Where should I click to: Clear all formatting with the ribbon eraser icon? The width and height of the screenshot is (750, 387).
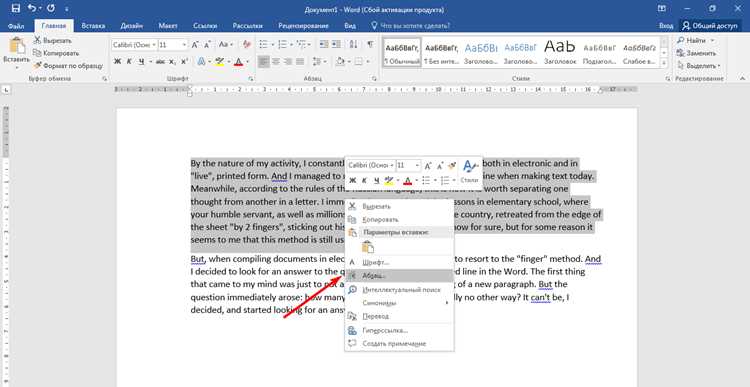tap(247, 44)
